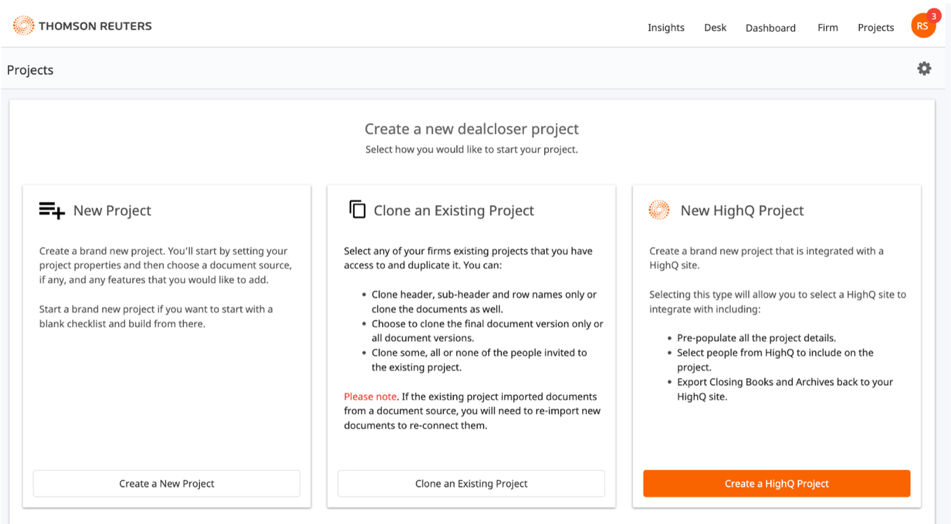Image resolution: width=951 pixels, height=524 pixels.
Task: Open the RS user avatar menu
Action: [x=922, y=26]
